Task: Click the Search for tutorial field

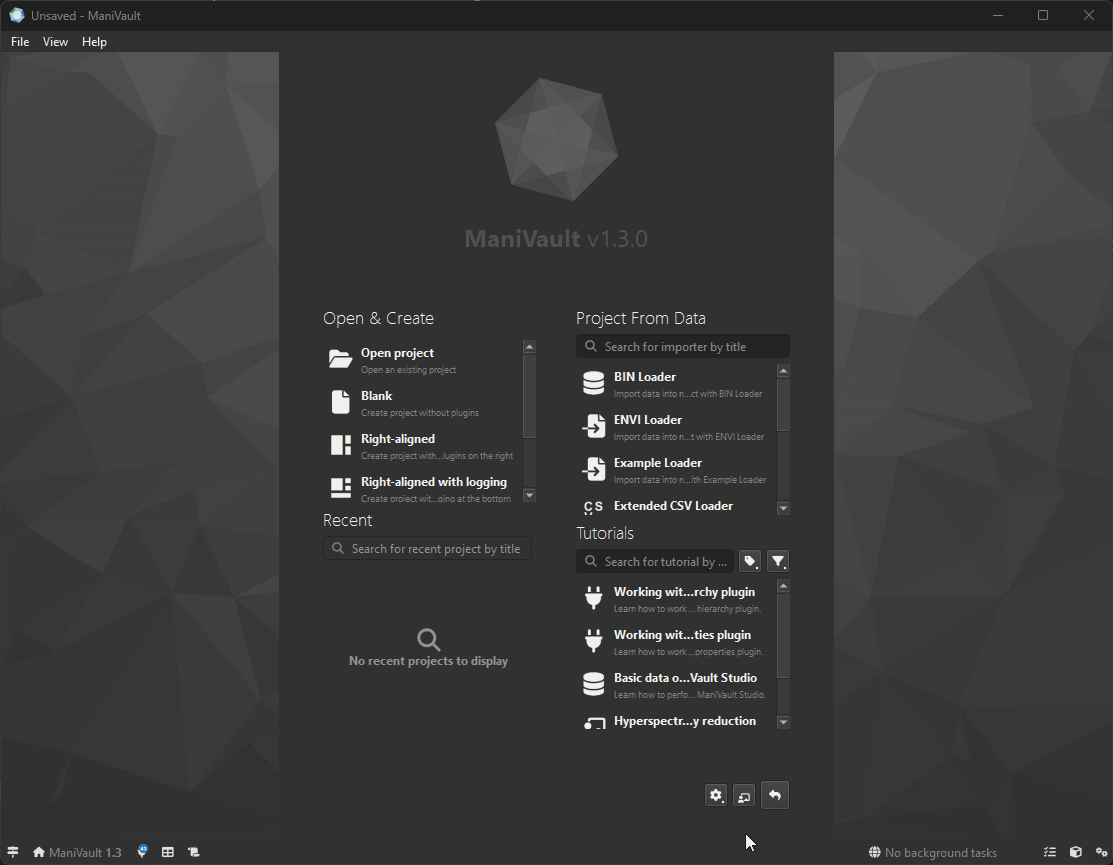Action: point(654,561)
